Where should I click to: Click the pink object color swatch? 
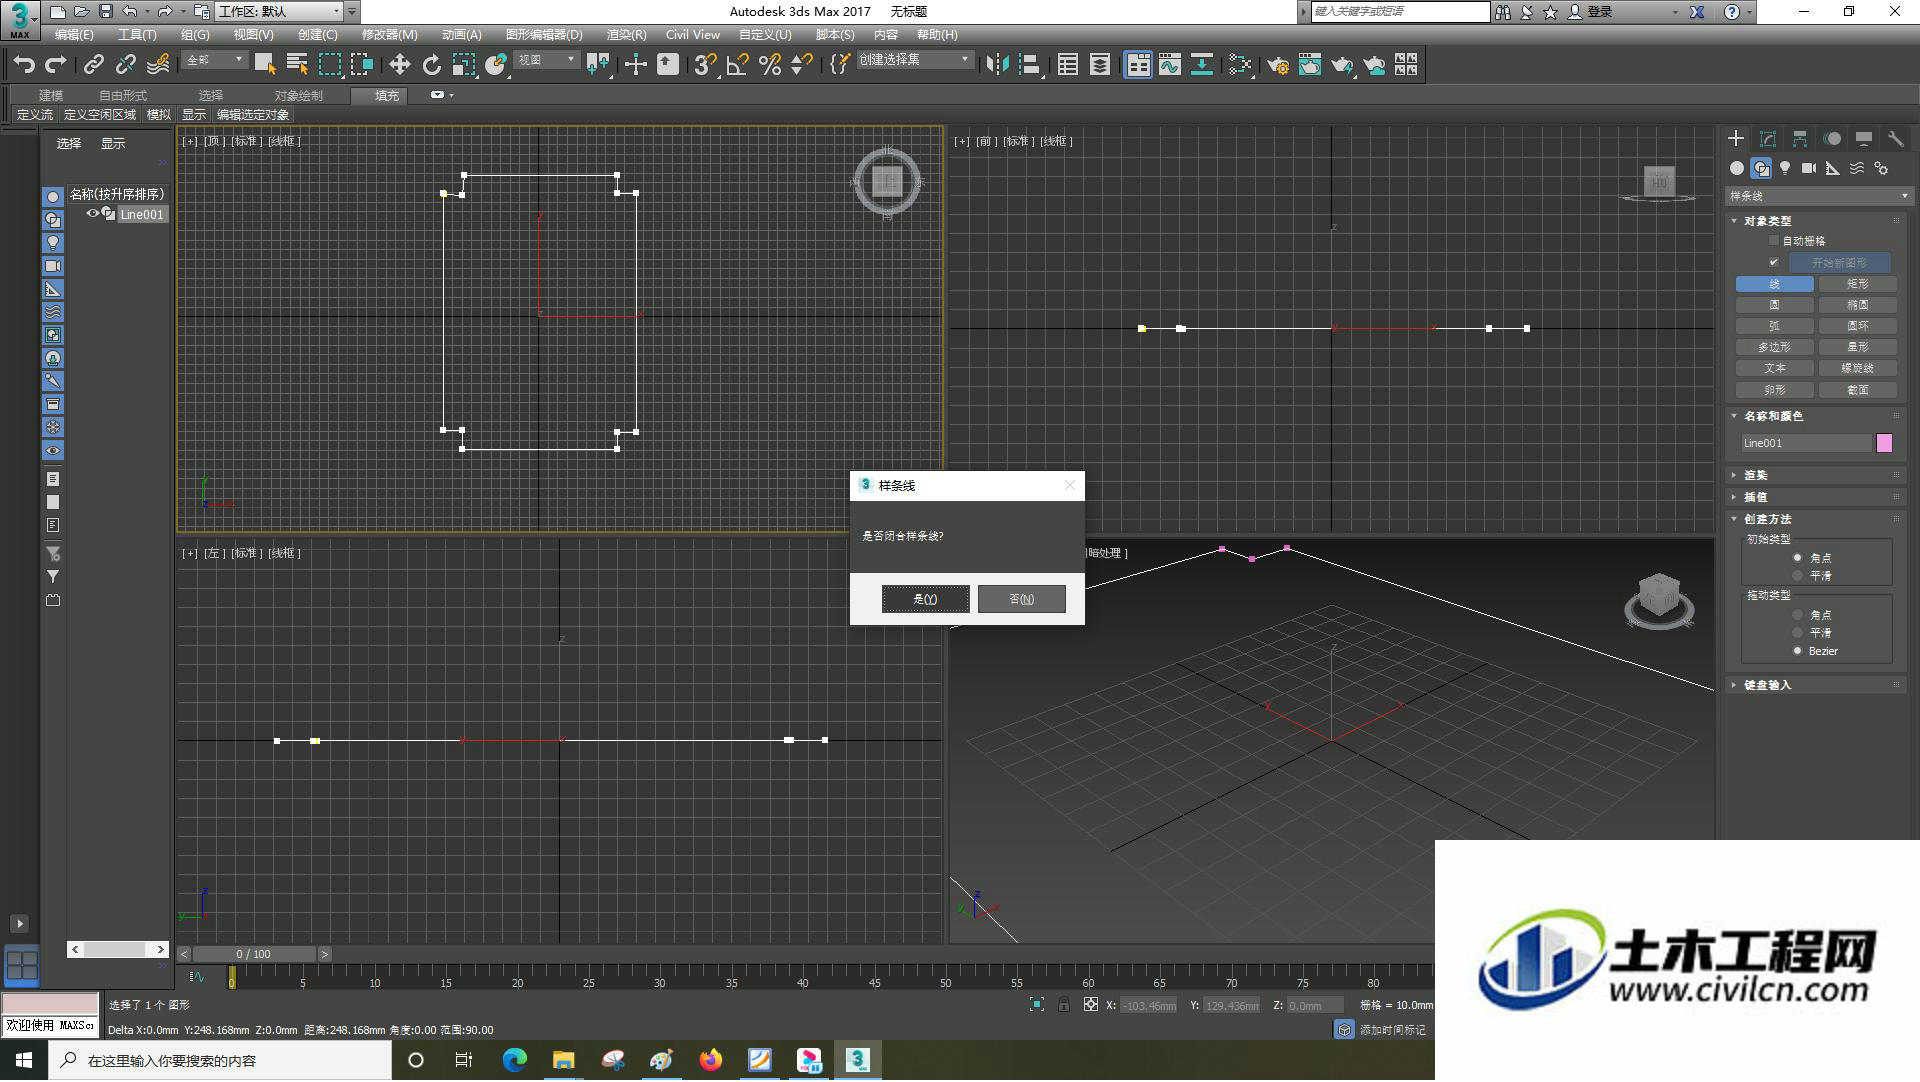(x=1884, y=444)
